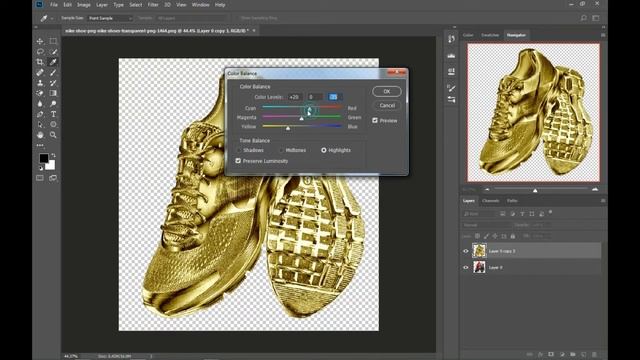Image resolution: width=640 pixels, height=360 pixels.
Task: Select the Clone Stamp tool
Action: click(40, 83)
